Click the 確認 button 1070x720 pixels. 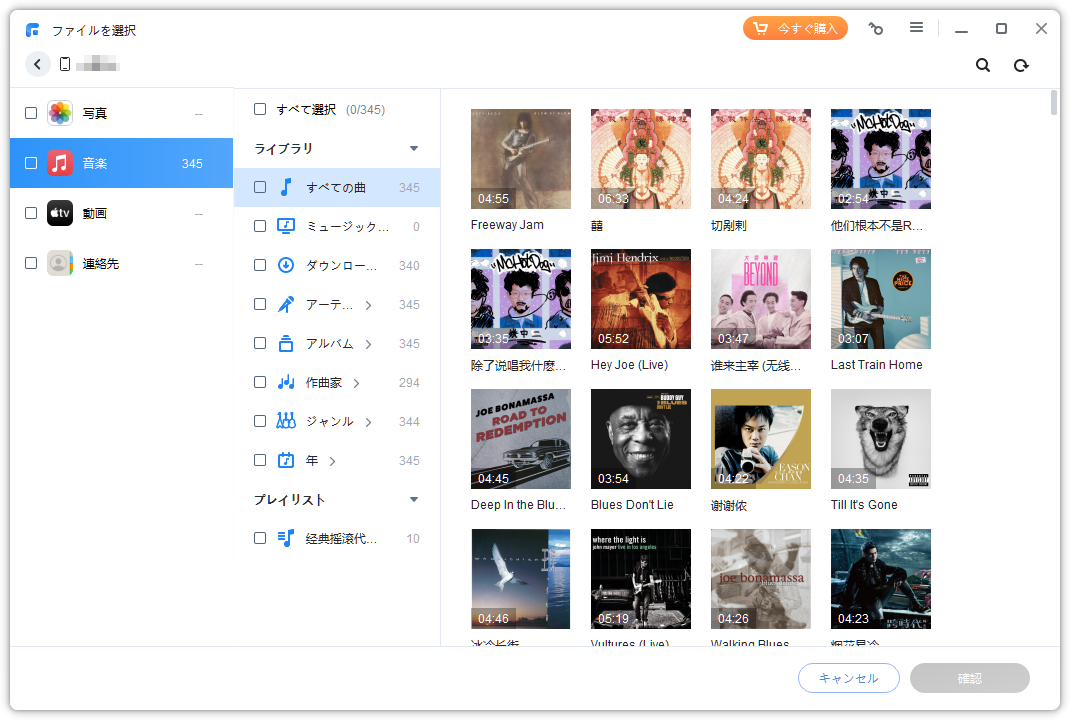(969, 678)
